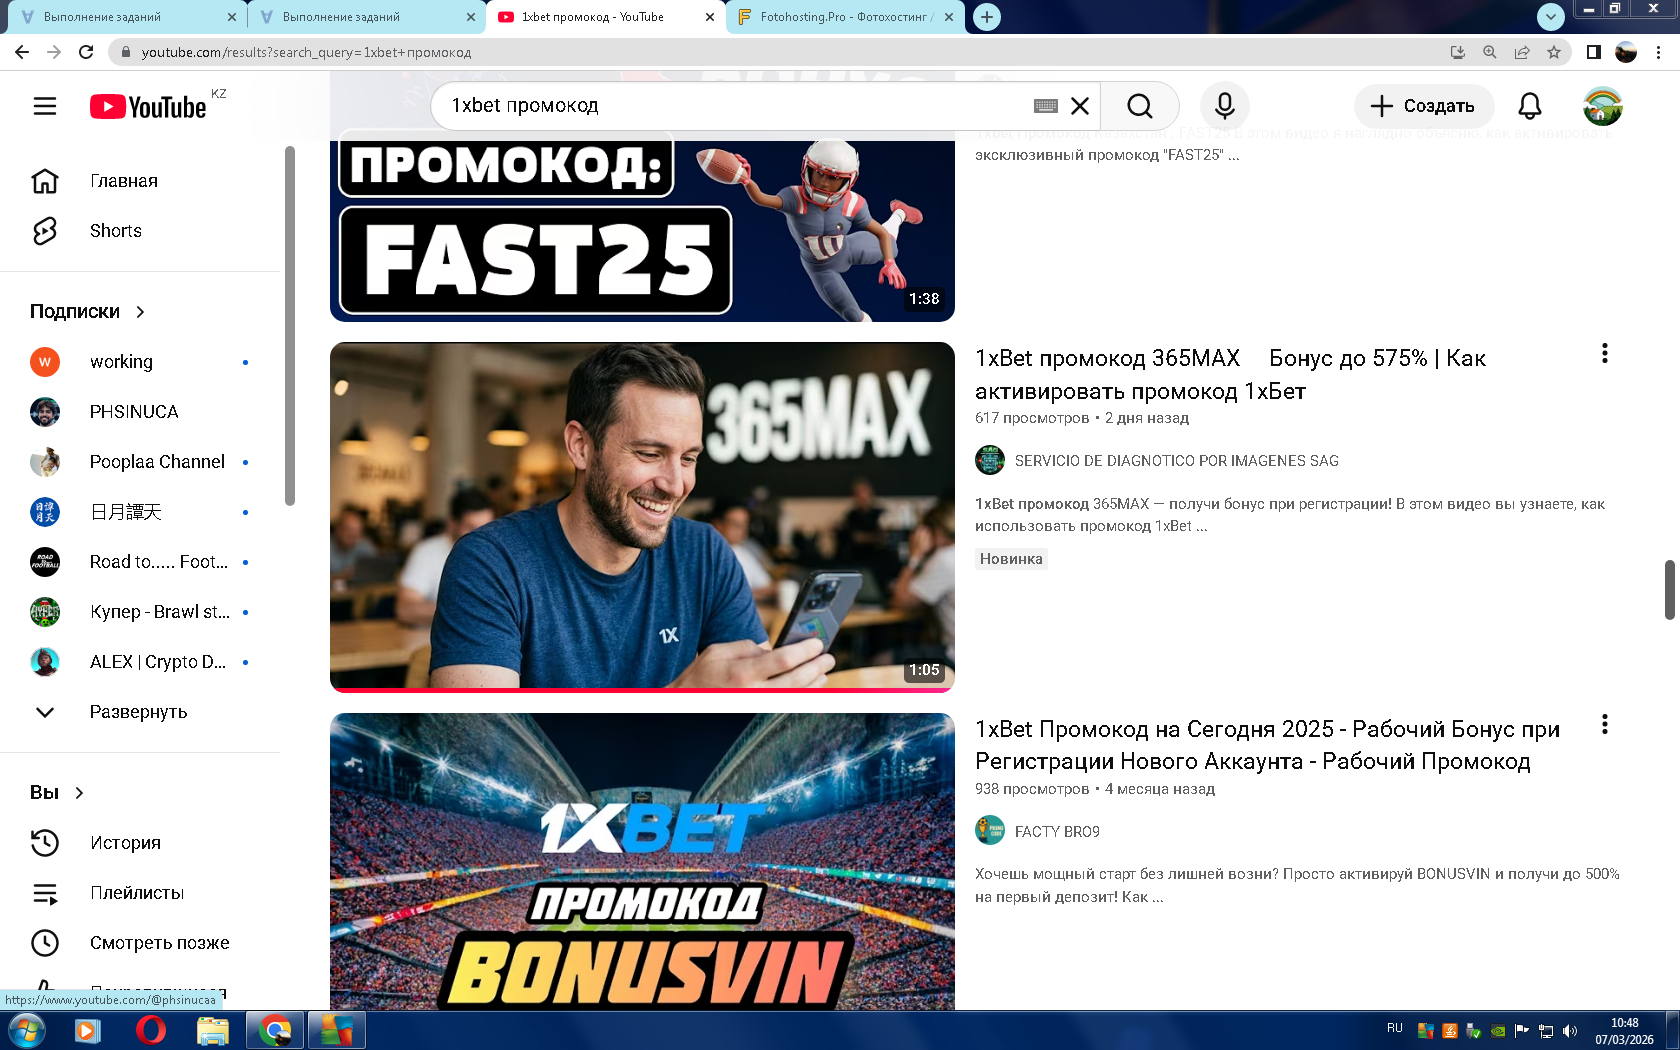Viewport: 1680px width, 1050px height.
Task: Start voice search with microphone
Action: tap(1225, 106)
